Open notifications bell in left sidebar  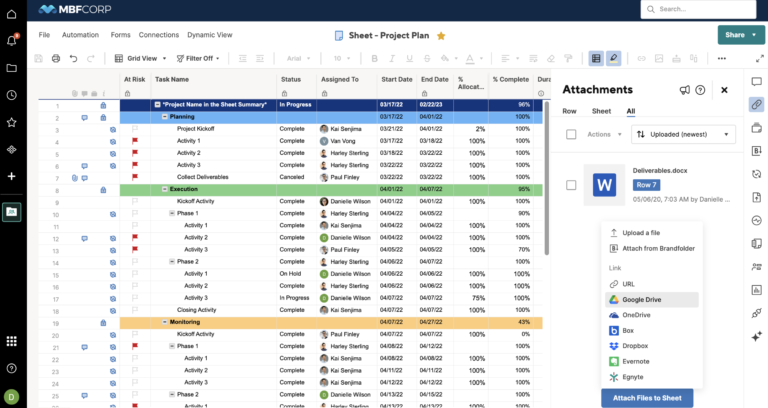coord(11,41)
